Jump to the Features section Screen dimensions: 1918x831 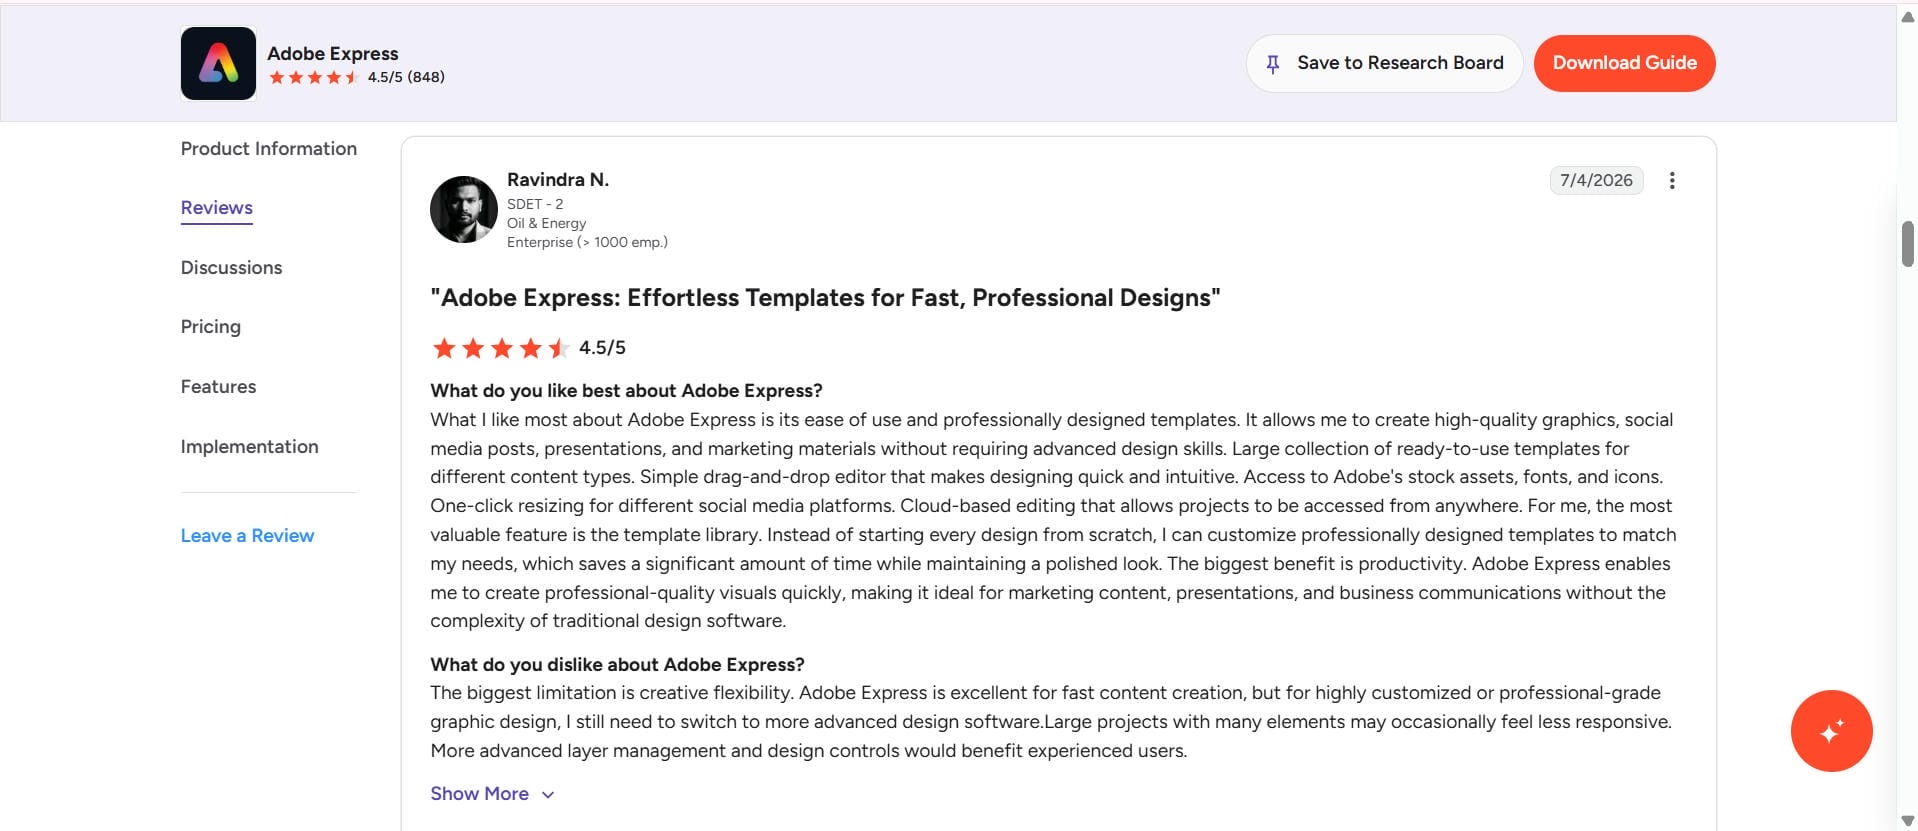pyautogui.click(x=218, y=387)
